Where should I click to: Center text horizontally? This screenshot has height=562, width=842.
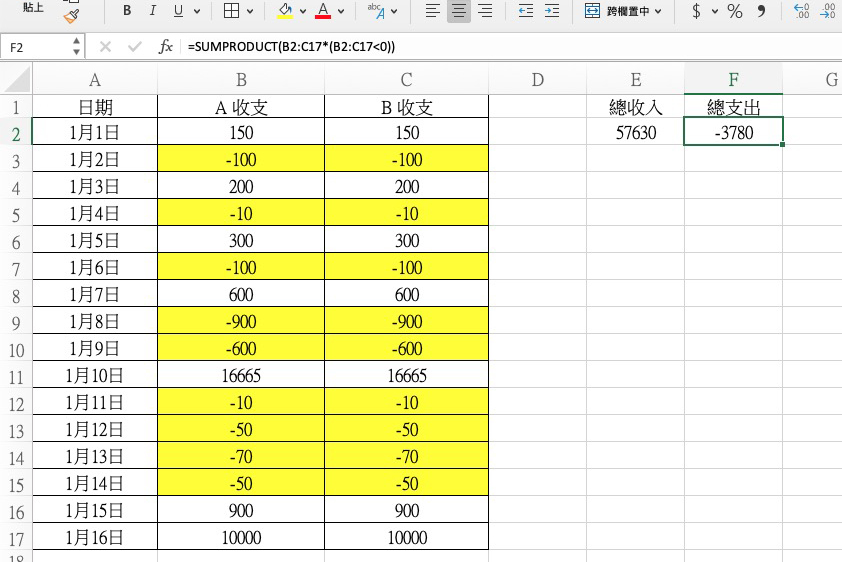pyautogui.click(x=459, y=10)
